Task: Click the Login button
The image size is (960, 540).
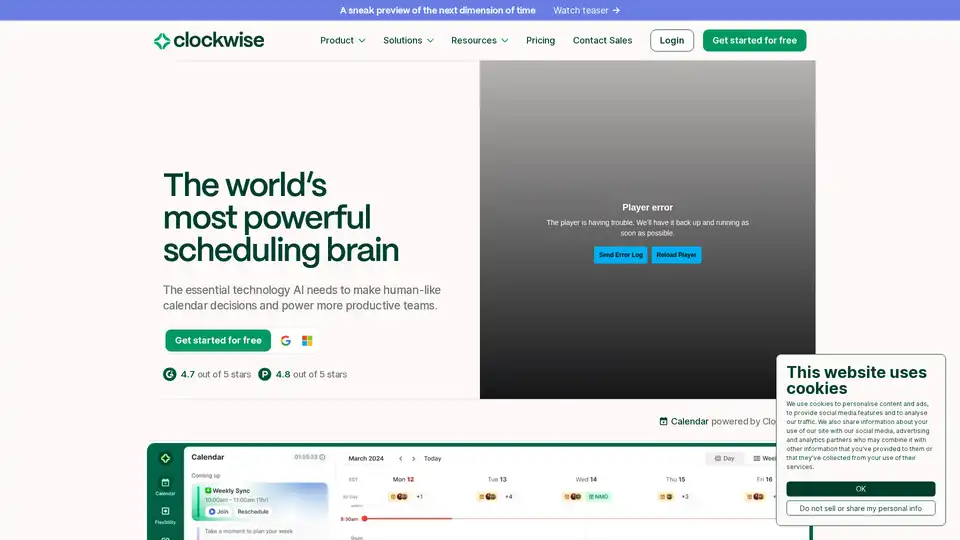Action: [672, 41]
